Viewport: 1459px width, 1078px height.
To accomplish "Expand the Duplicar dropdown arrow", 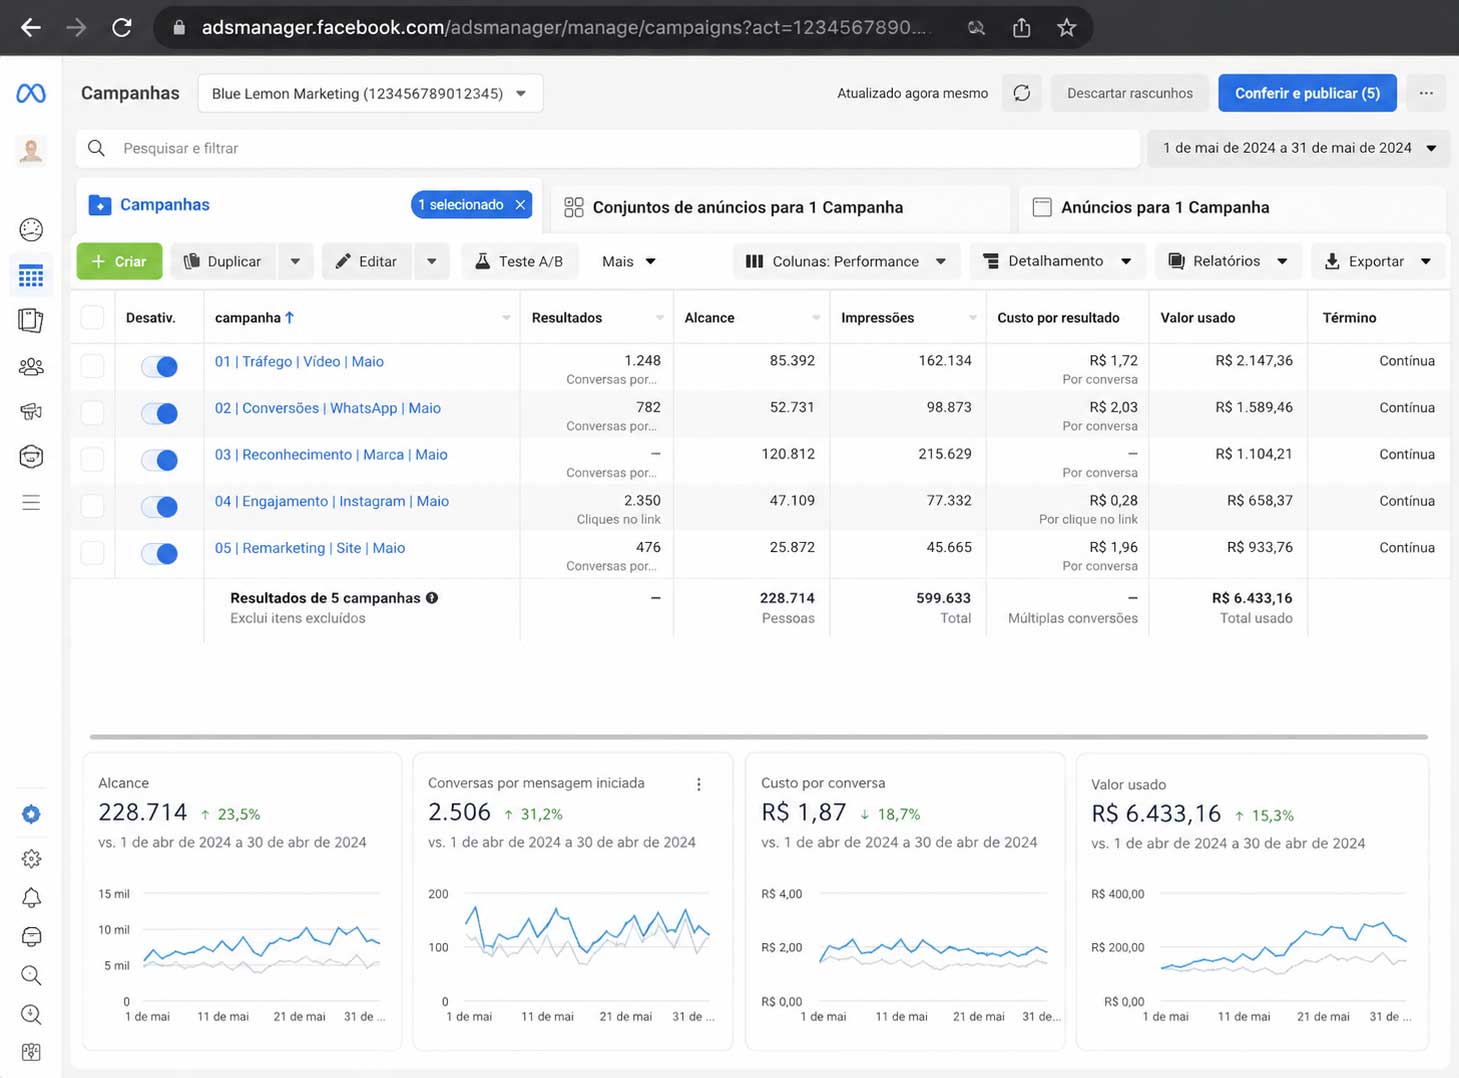I will pyautogui.click(x=295, y=261).
